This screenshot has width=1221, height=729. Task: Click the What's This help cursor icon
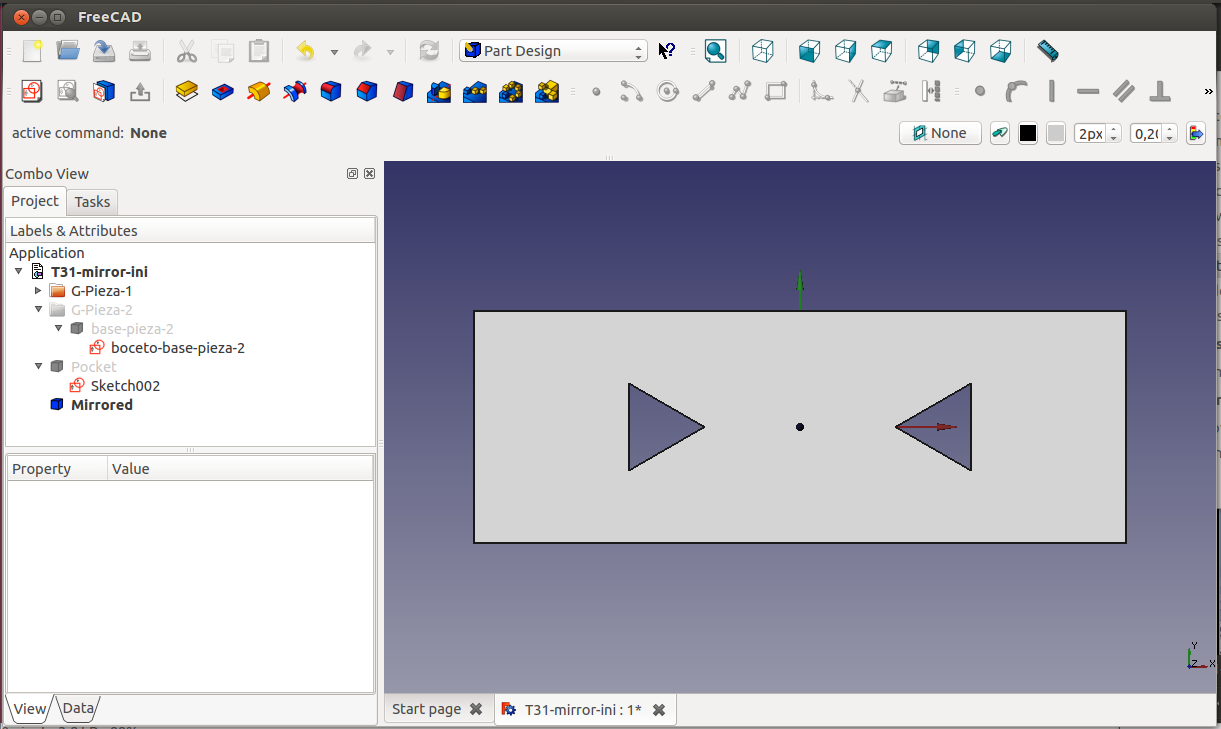click(667, 51)
